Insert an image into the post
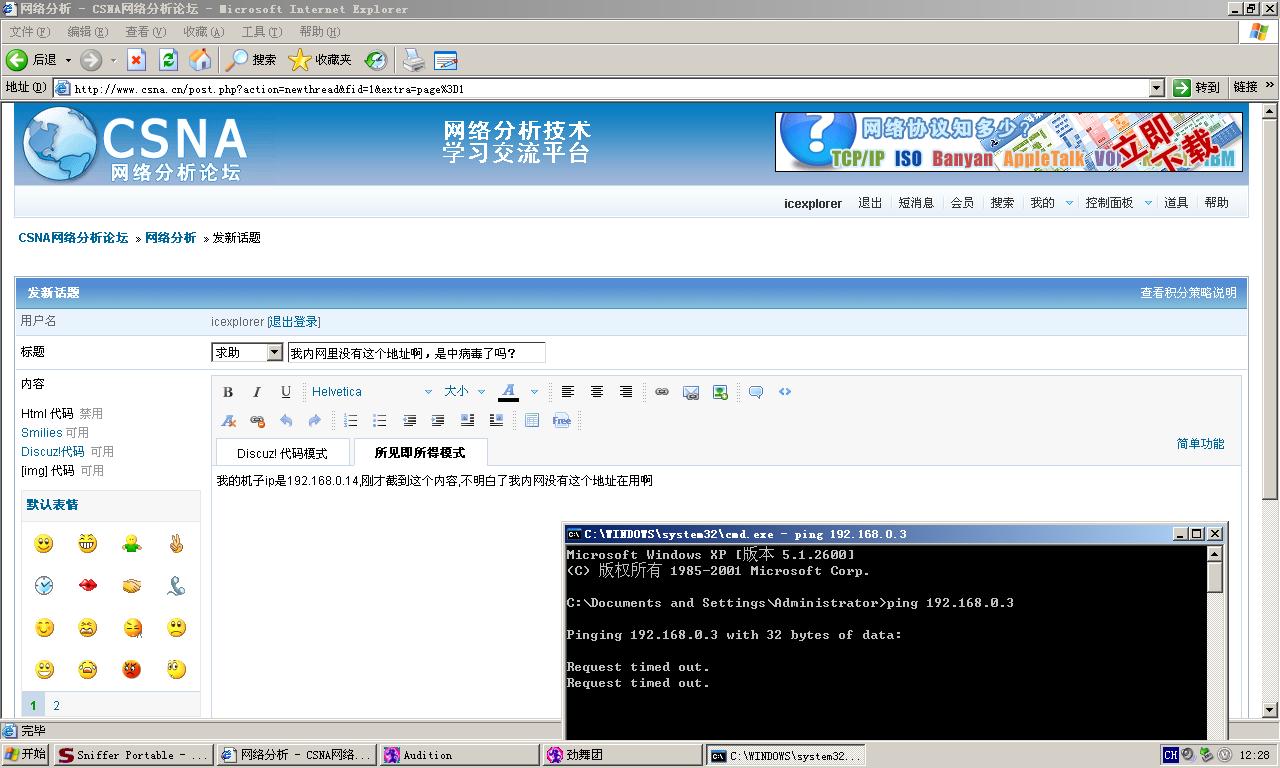 [x=720, y=392]
